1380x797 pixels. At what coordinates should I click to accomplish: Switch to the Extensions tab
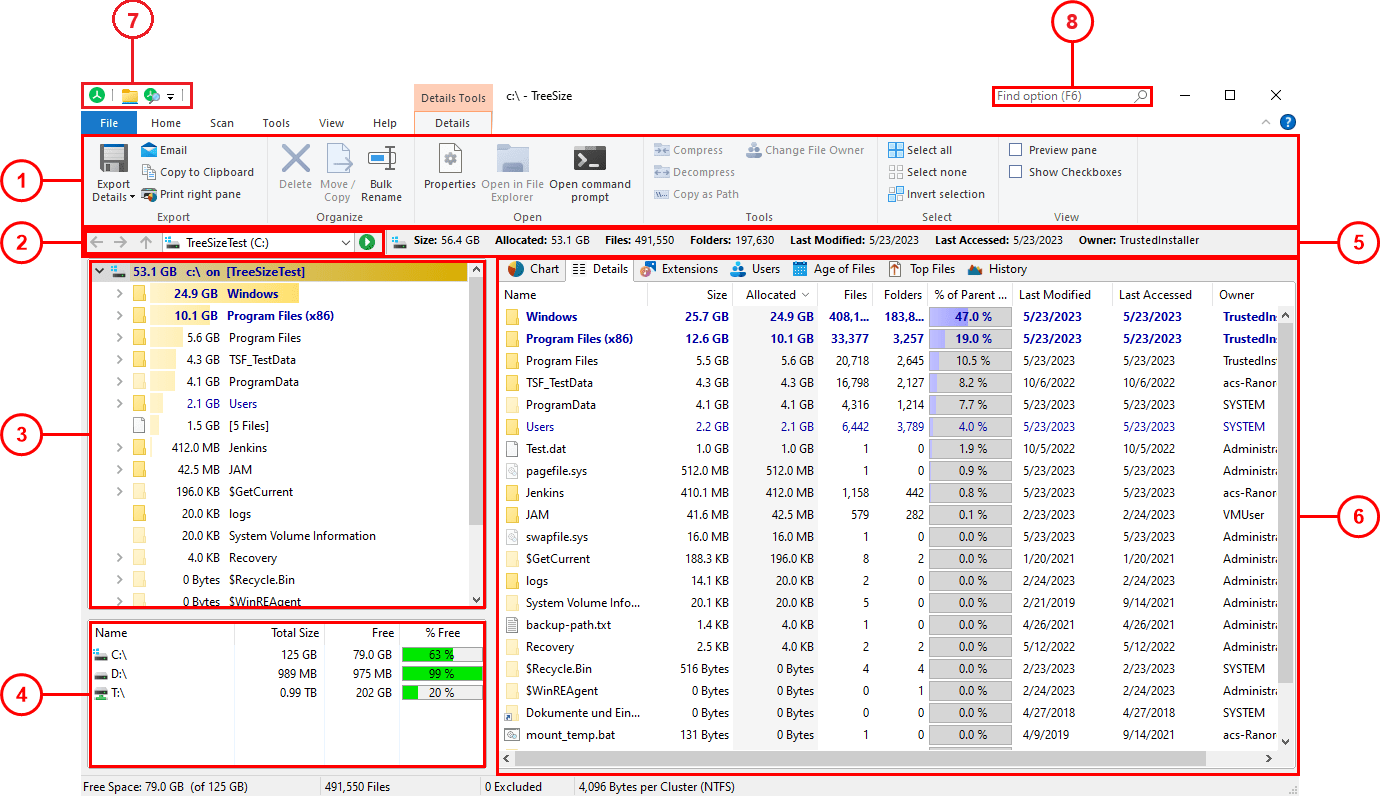[679, 269]
